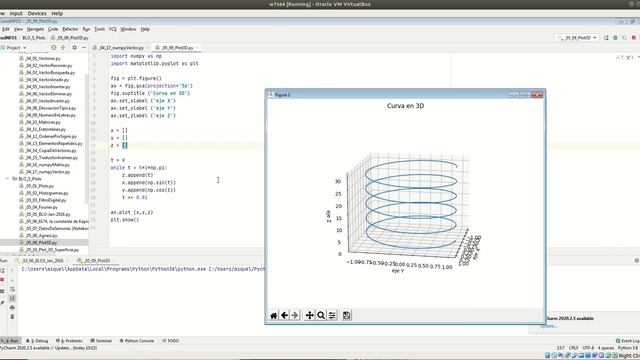Screen dimensions: 640x360
Task: Click UTF-8 encoding in status bar
Action: click(588, 348)
